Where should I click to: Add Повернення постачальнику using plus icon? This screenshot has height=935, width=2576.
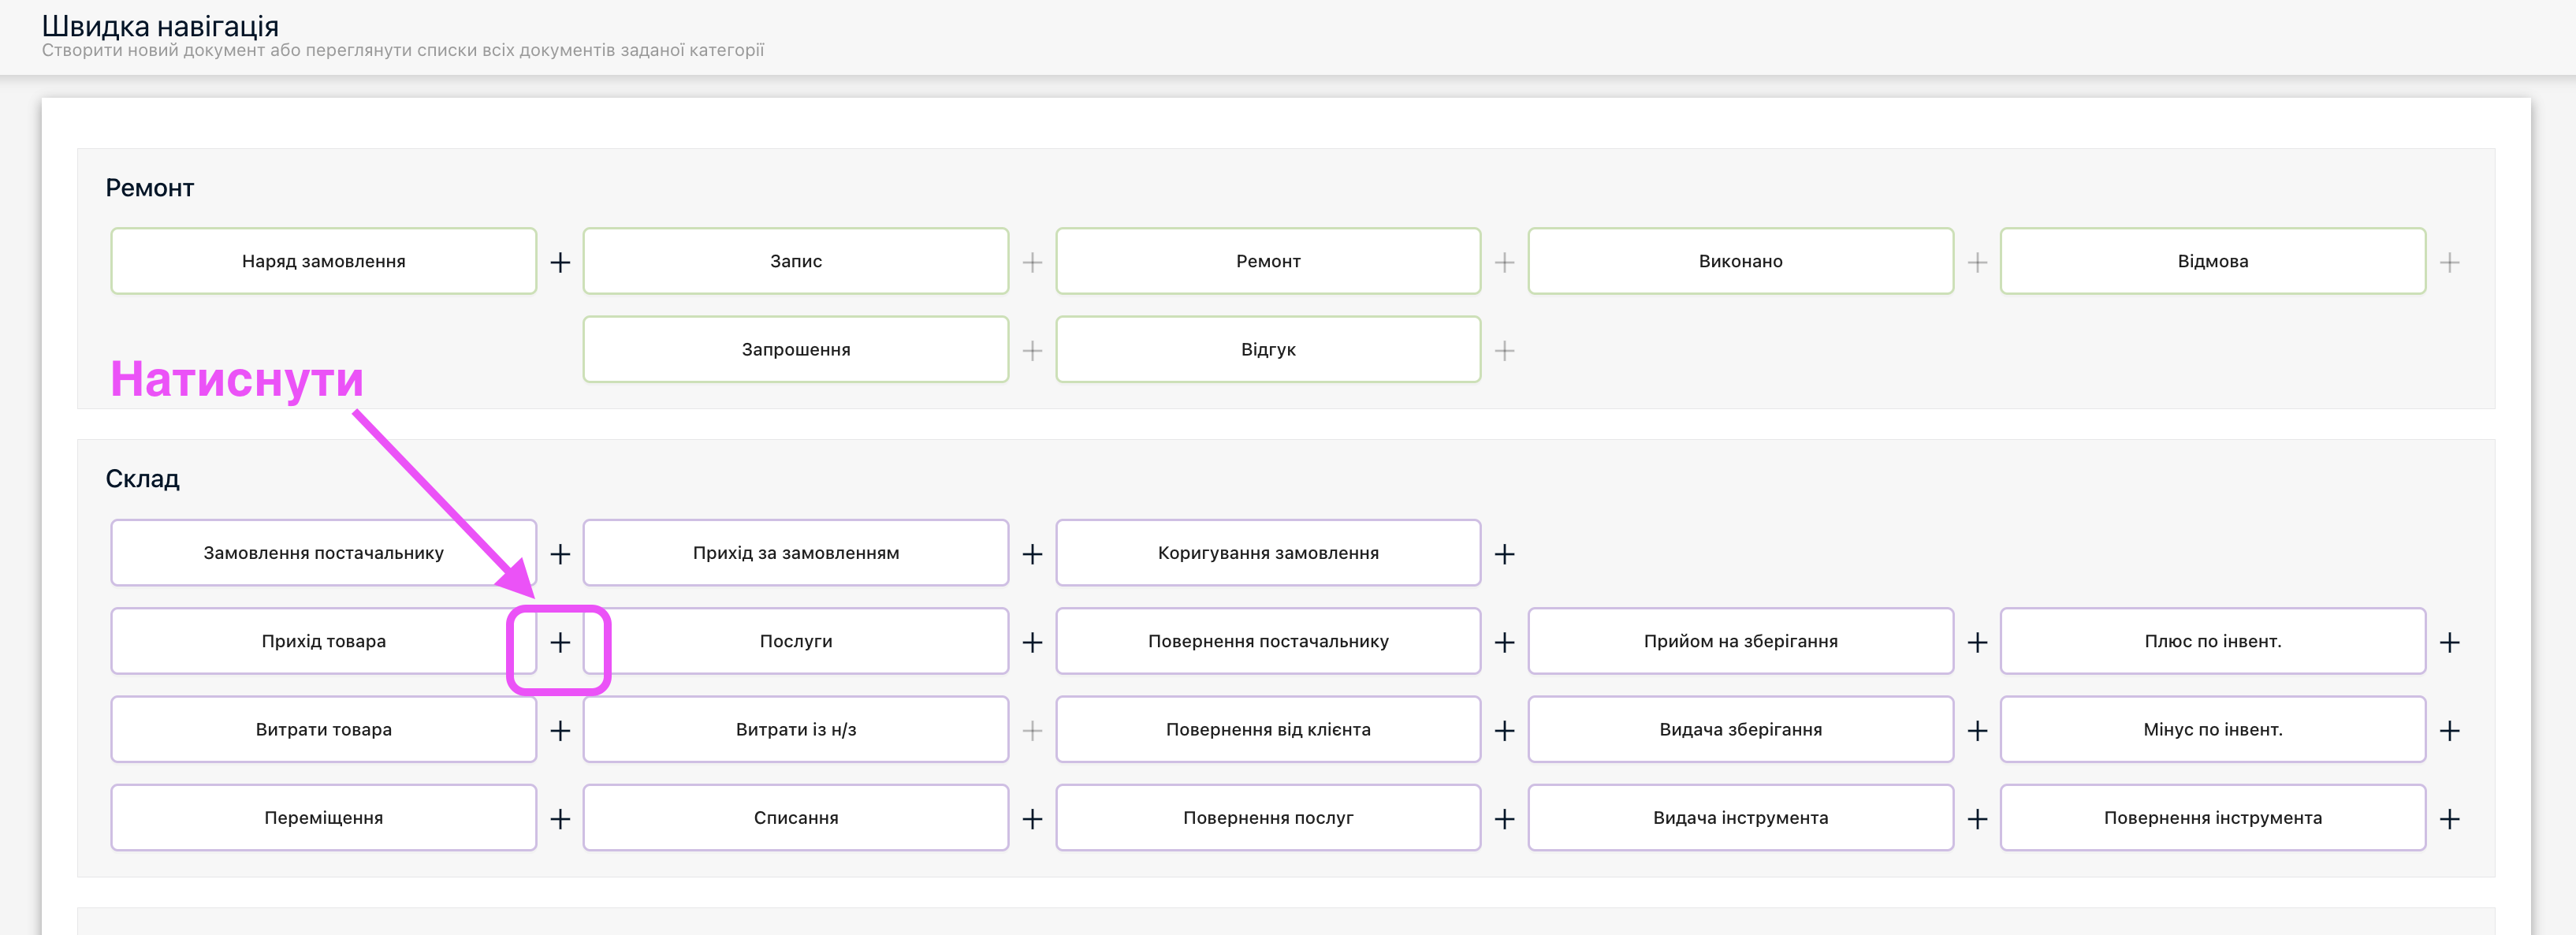click(1504, 642)
